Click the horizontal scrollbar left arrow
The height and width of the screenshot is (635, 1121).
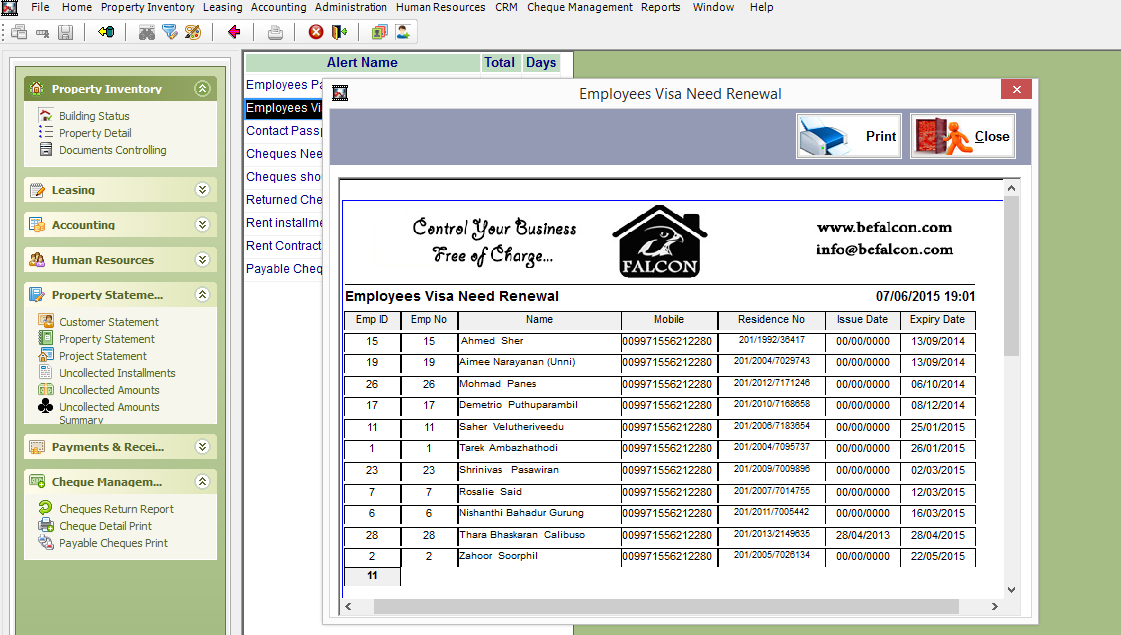click(348, 606)
